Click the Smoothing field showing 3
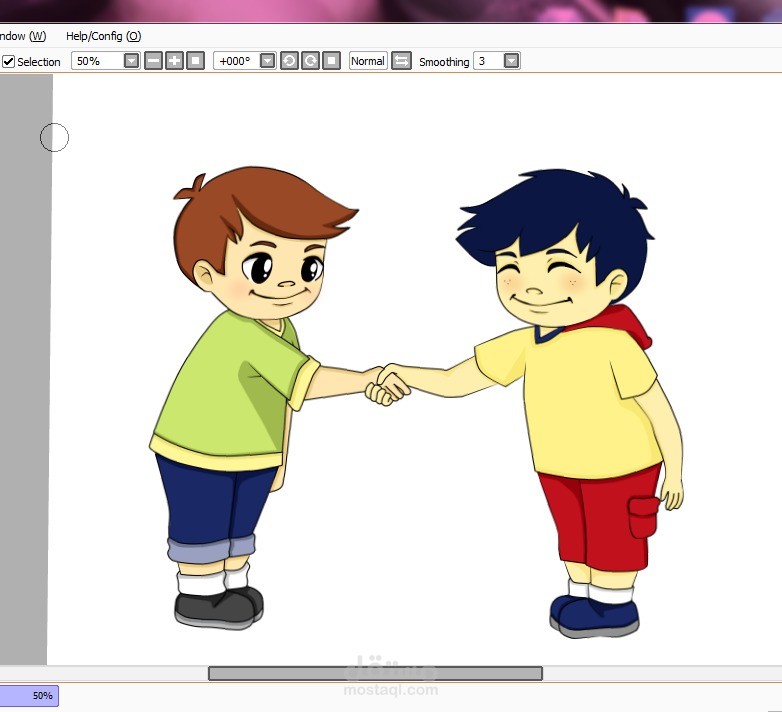This screenshot has width=782, height=712. pos(488,61)
